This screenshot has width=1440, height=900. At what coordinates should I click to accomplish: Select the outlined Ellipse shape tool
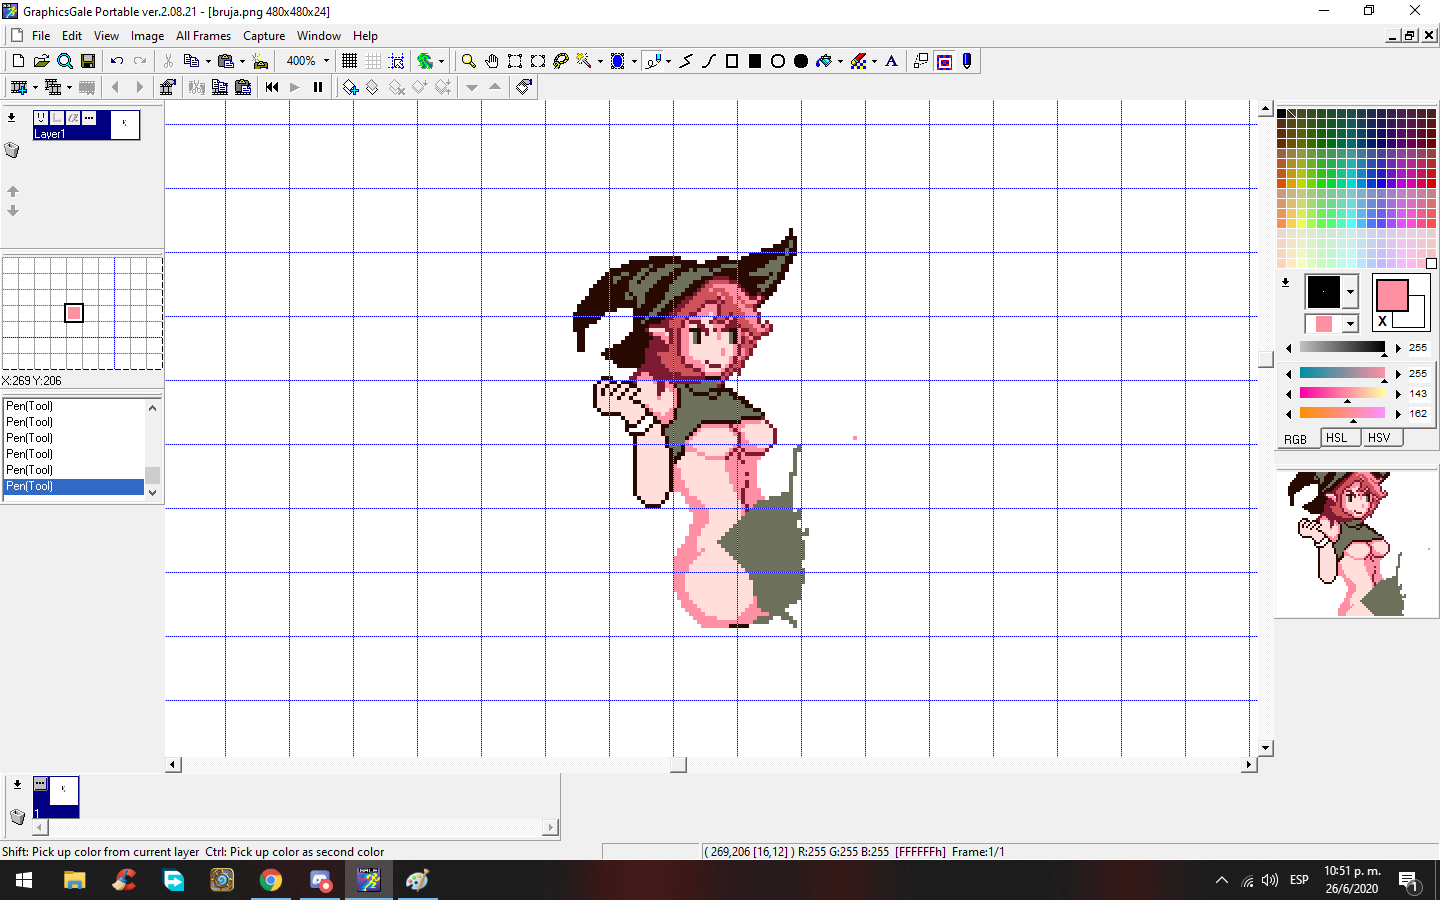[x=778, y=61]
